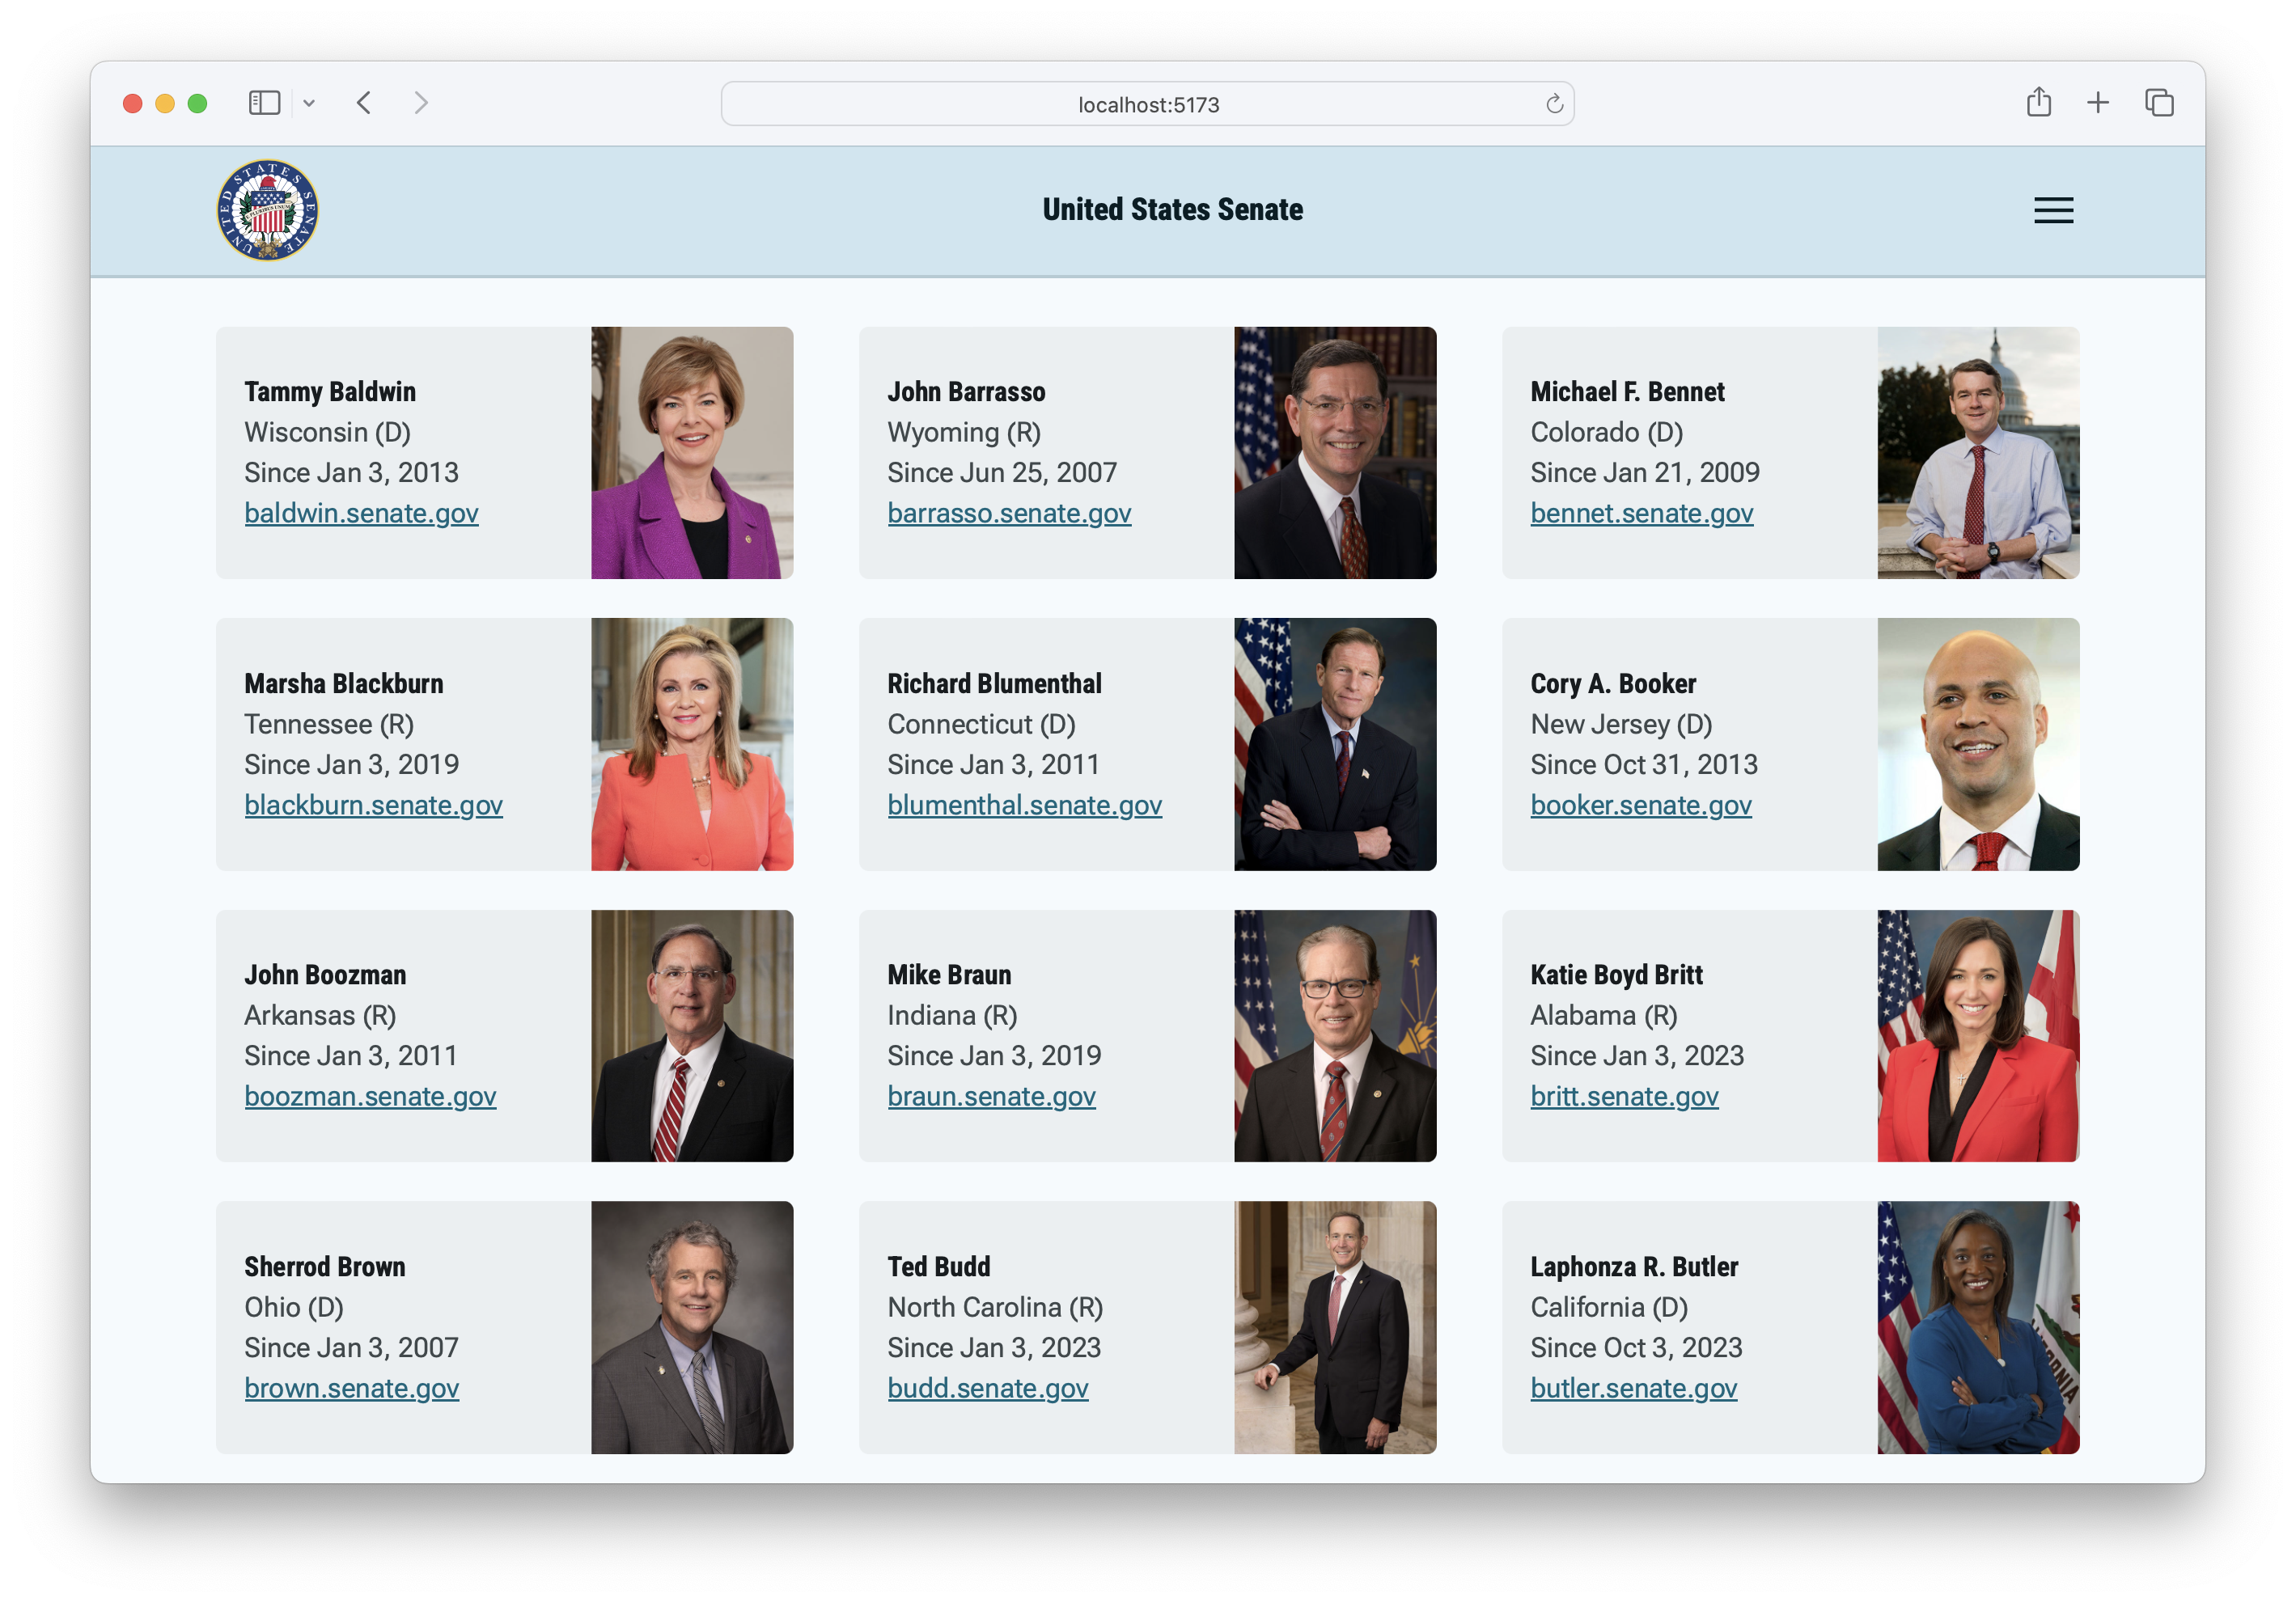Image resolution: width=2296 pixels, height=1603 pixels.
Task: Click "Wisconsin (D)" text
Action: (328, 432)
